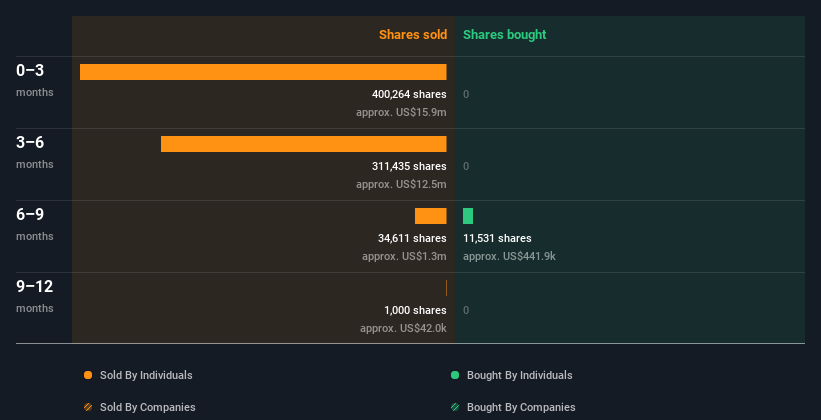Click the 34,611 shares value

412,238
